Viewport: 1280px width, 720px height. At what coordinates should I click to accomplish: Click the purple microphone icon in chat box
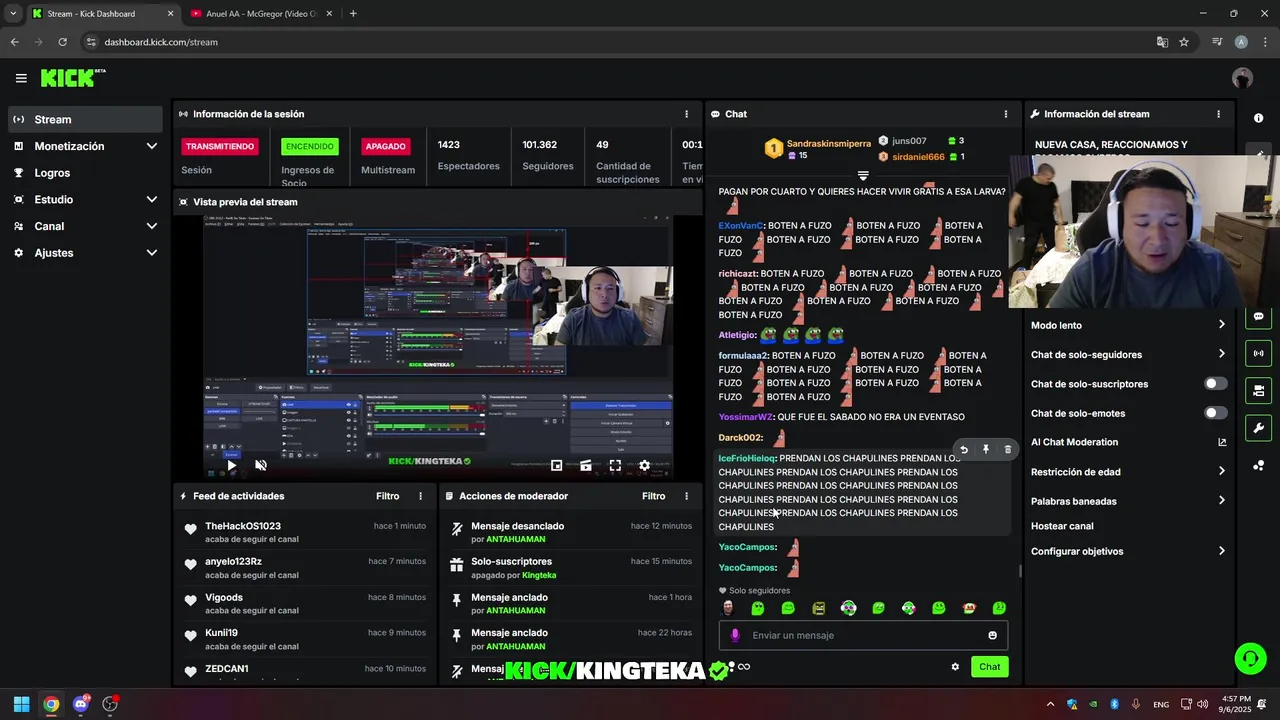pos(735,635)
